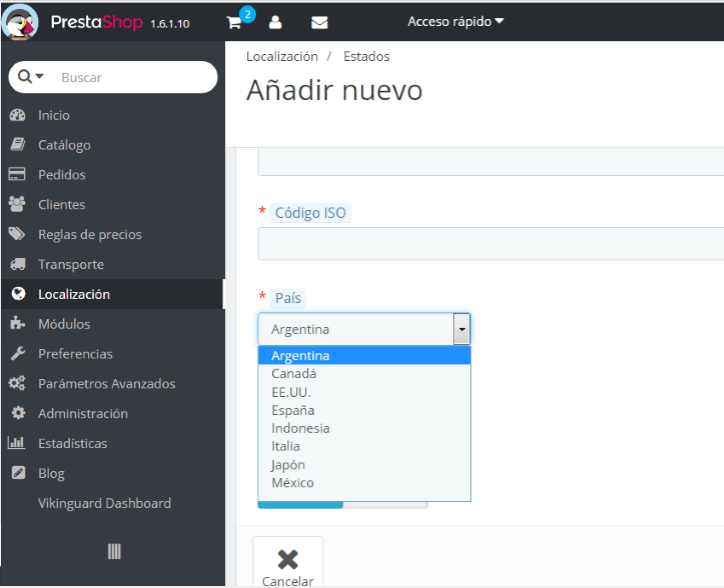Viewport: 724px width, 588px height.
Task: Select EE.UU. in the country list
Action: pos(364,392)
